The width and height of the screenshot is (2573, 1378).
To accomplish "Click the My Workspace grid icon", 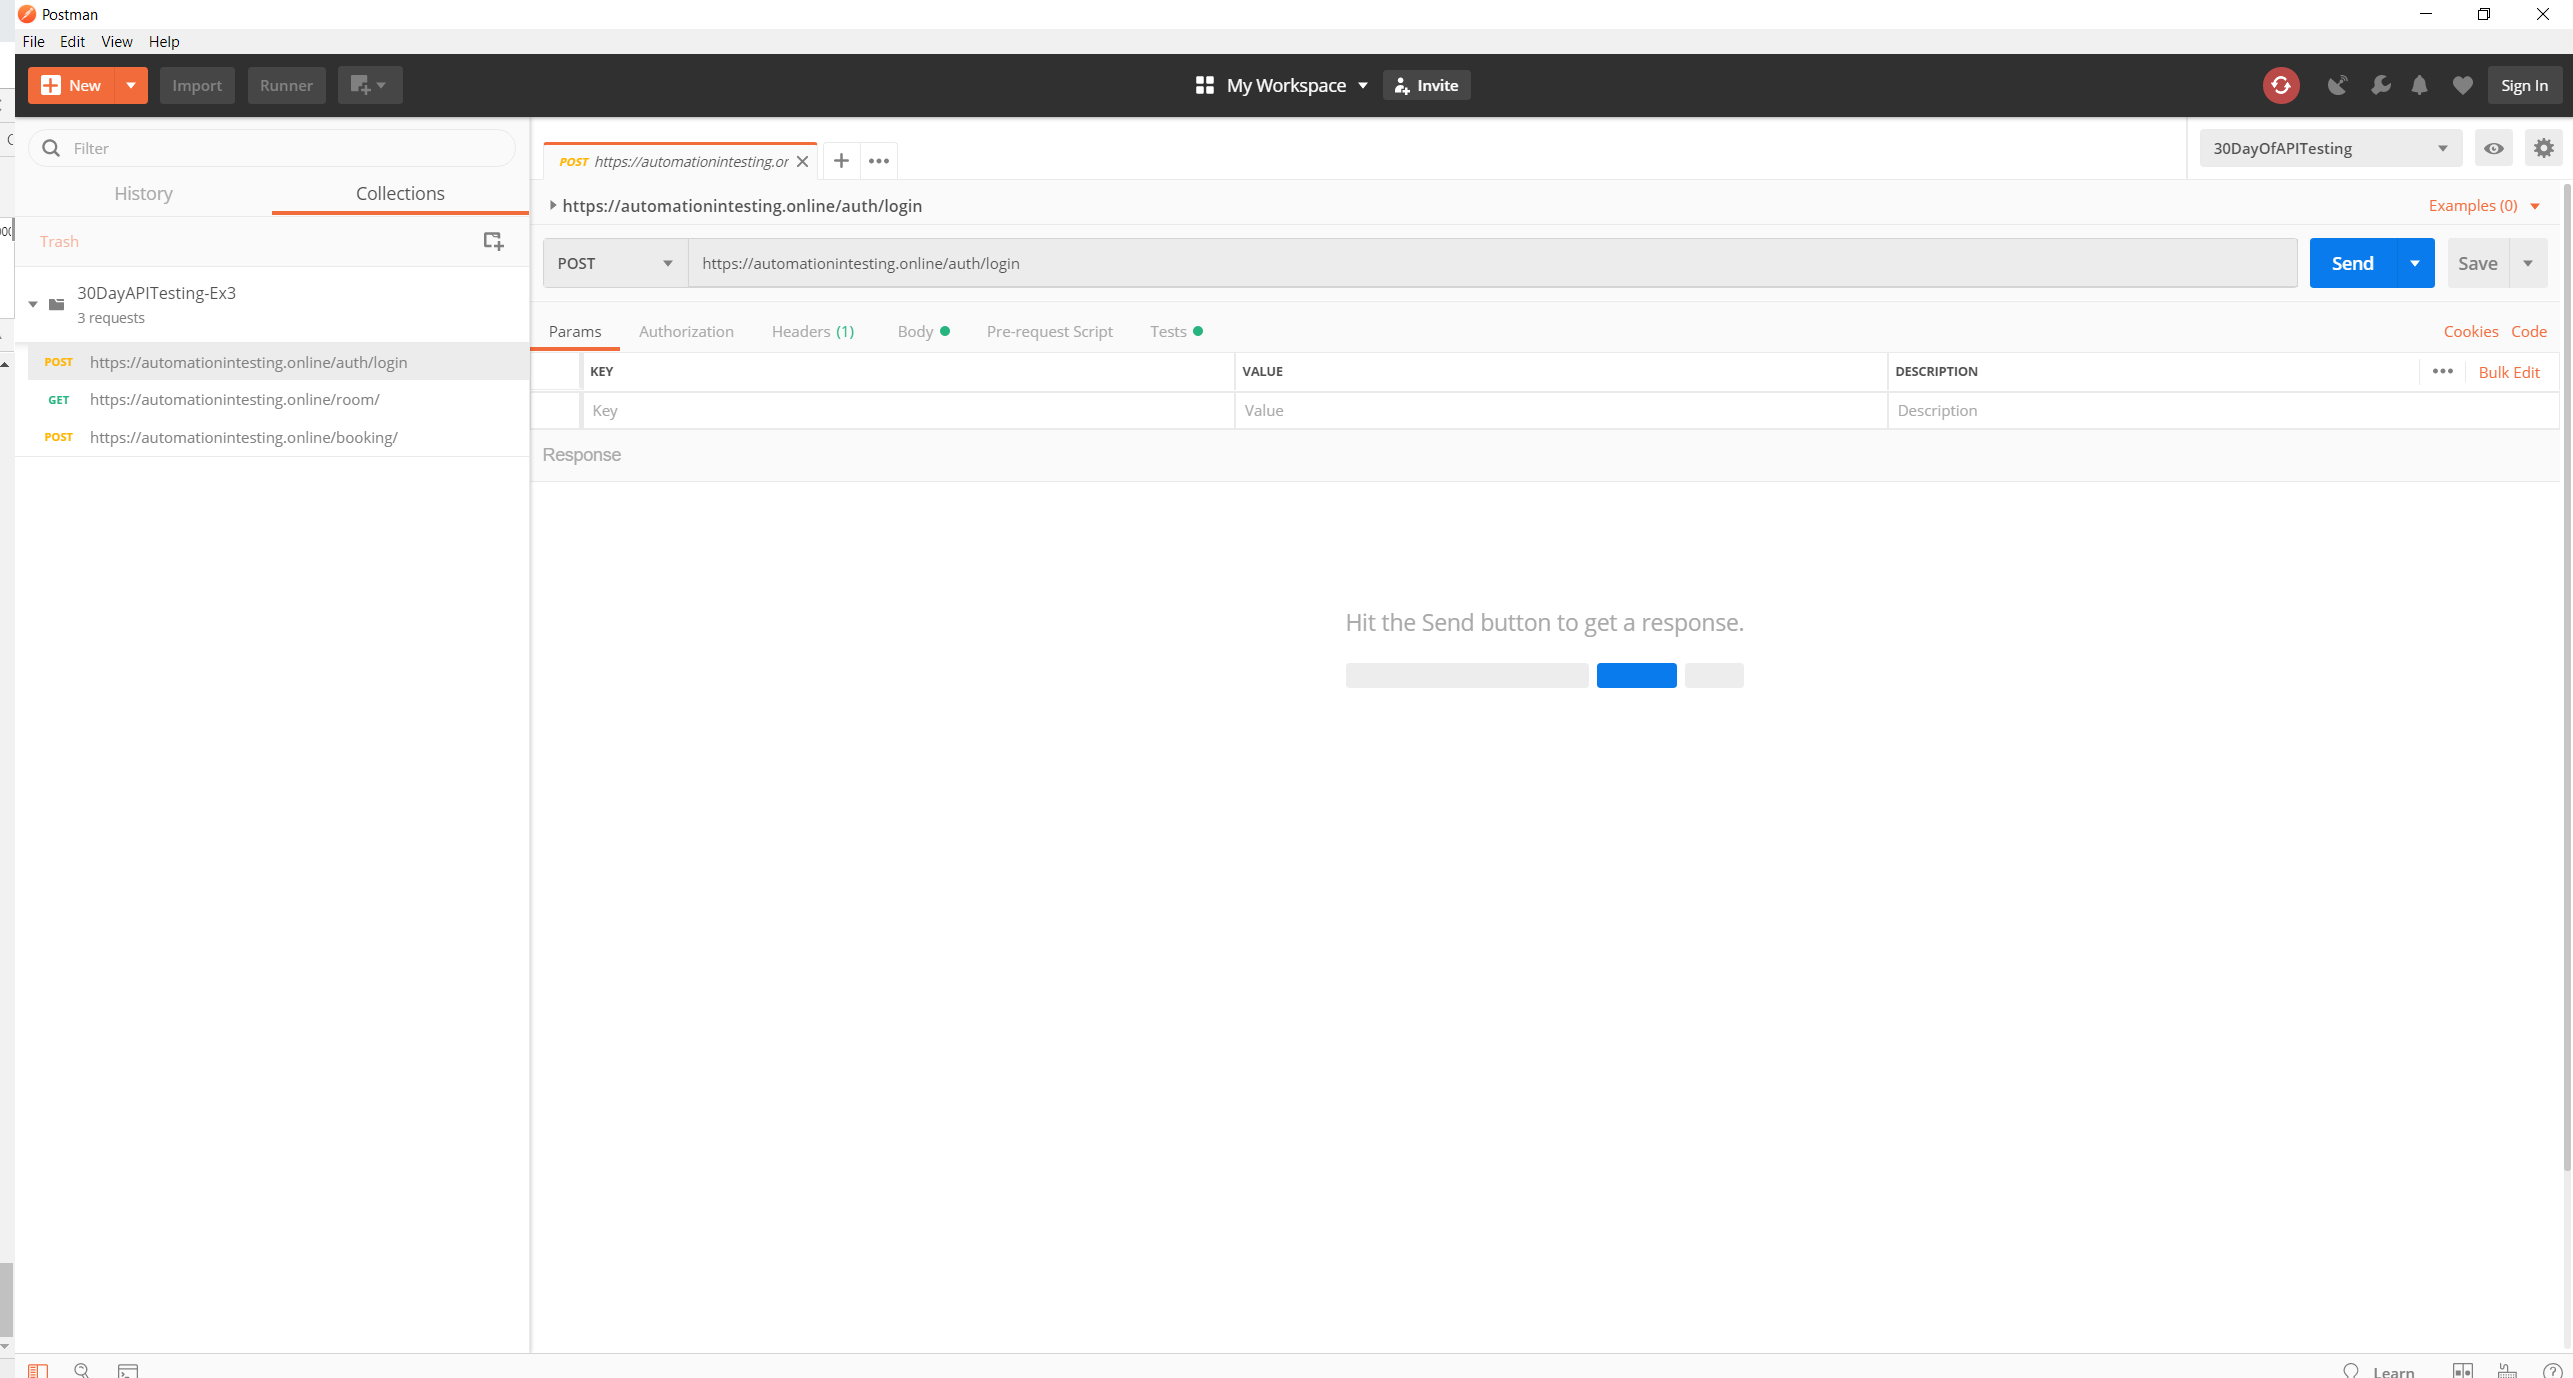I will [1204, 85].
